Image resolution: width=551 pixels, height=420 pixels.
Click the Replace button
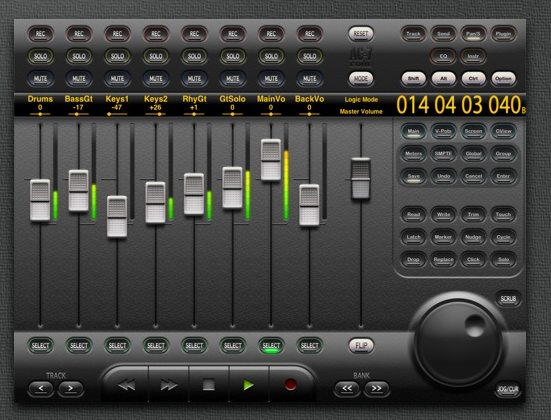(443, 260)
